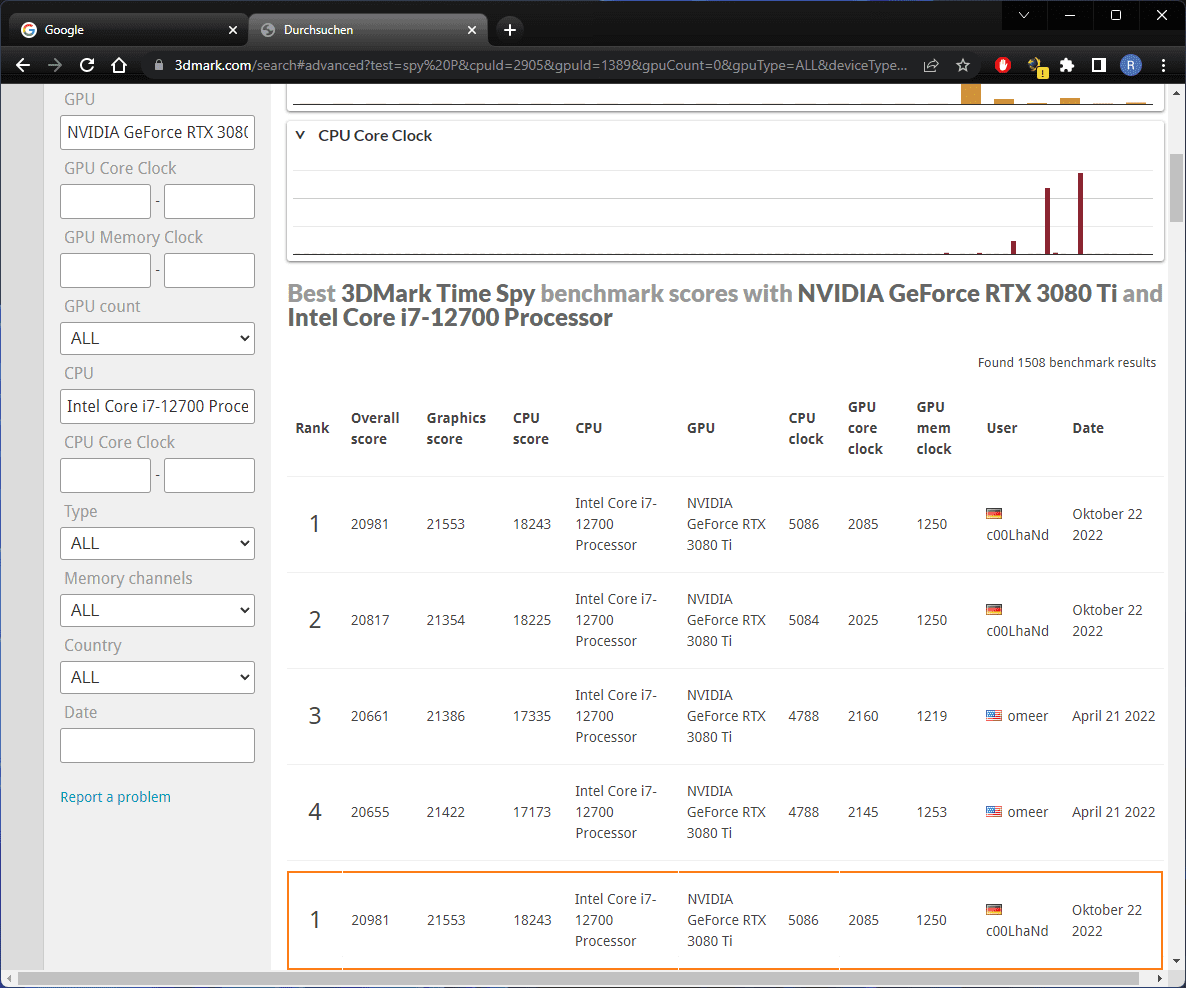The image size is (1186, 988).
Task: Click overall score 20661 in rank 3
Action: pyautogui.click(x=370, y=716)
